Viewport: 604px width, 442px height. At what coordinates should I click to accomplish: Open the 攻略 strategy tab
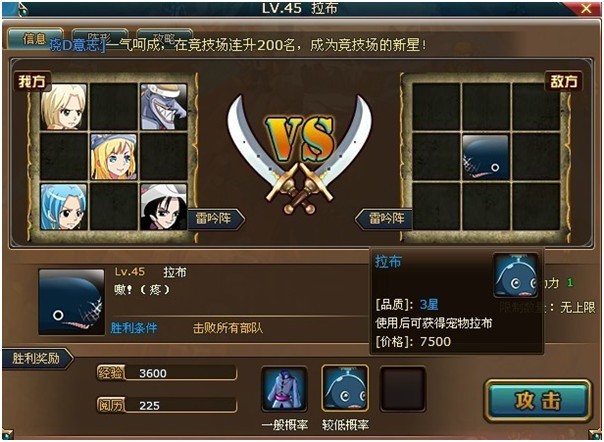click(x=164, y=38)
